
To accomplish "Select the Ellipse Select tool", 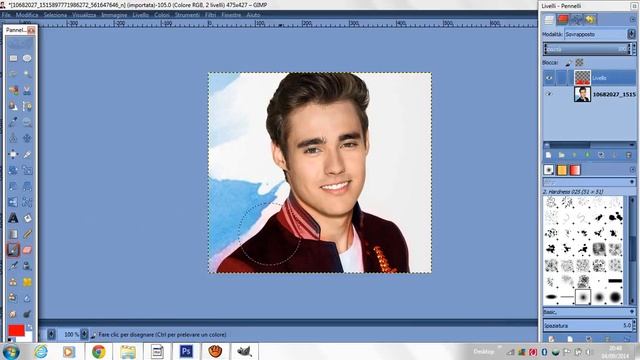I will coord(27,58).
